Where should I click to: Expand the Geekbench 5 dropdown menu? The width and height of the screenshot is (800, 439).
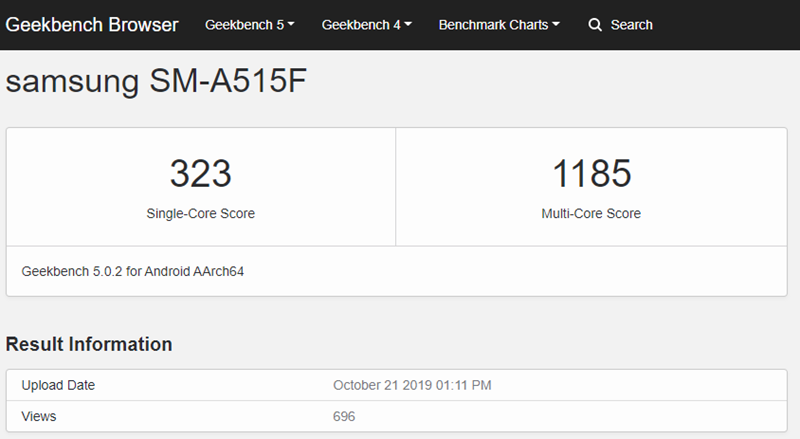pos(249,25)
